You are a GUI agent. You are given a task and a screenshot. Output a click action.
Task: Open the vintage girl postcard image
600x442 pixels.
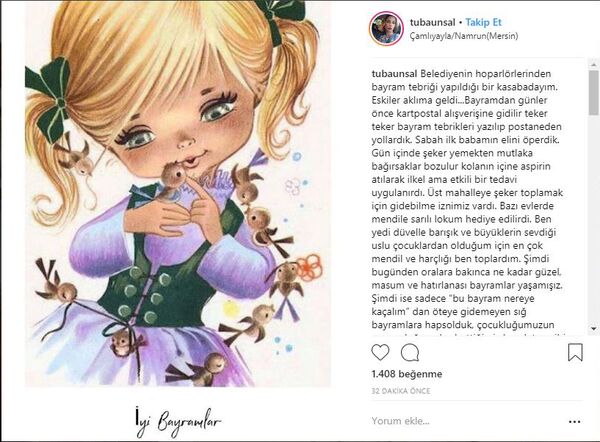[178, 193]
